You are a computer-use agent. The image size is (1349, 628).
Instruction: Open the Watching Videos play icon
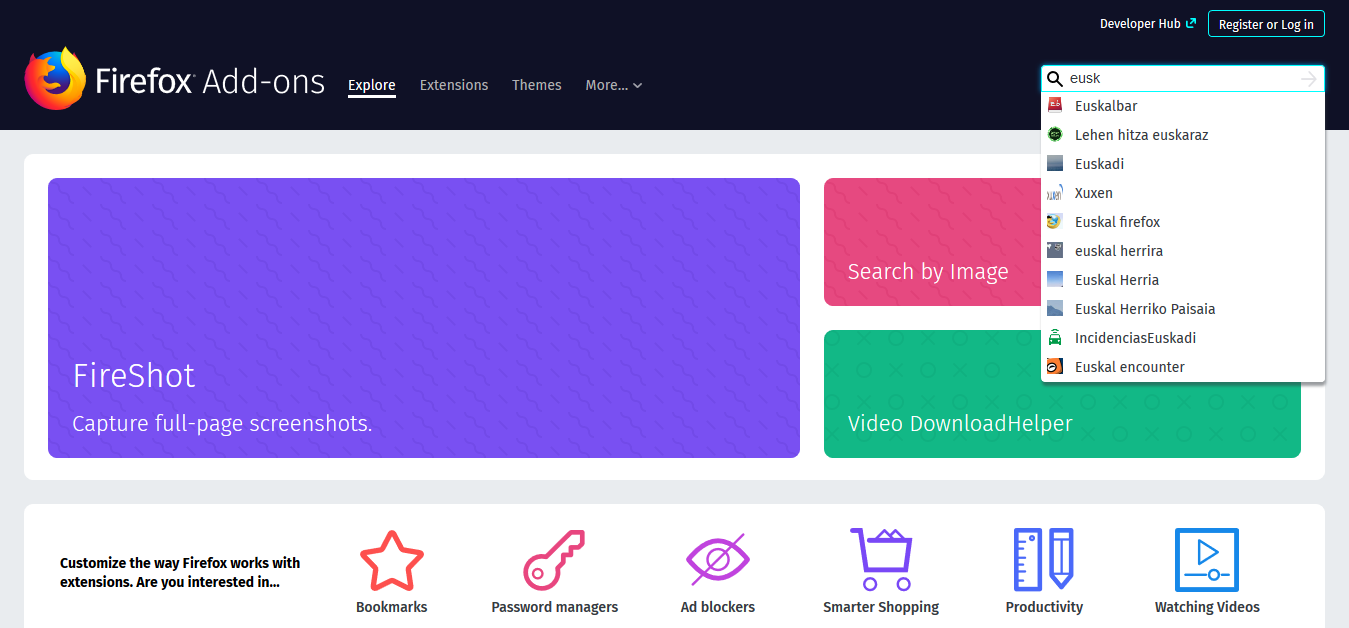point(1206,560)
